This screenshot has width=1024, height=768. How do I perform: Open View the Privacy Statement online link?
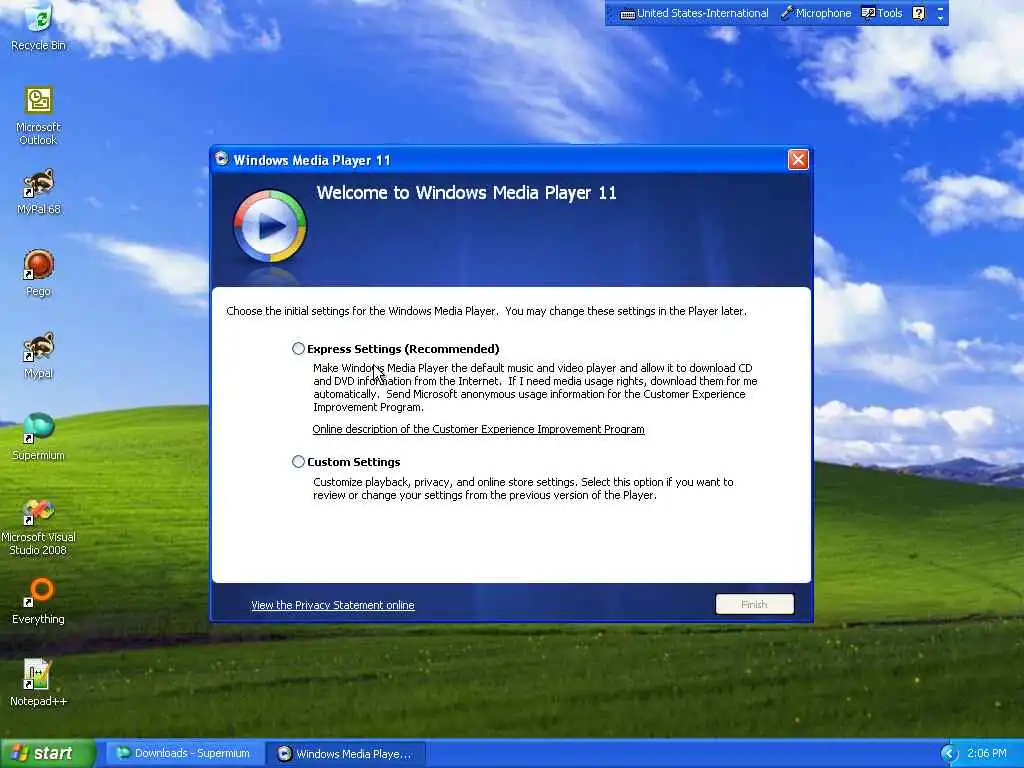tap(333, 605)
